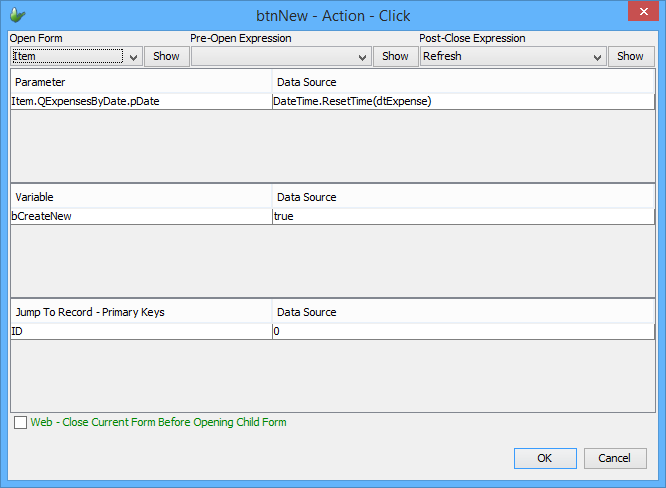
Task: Click the app icon in title bar
Action: [x=18, y=14]
